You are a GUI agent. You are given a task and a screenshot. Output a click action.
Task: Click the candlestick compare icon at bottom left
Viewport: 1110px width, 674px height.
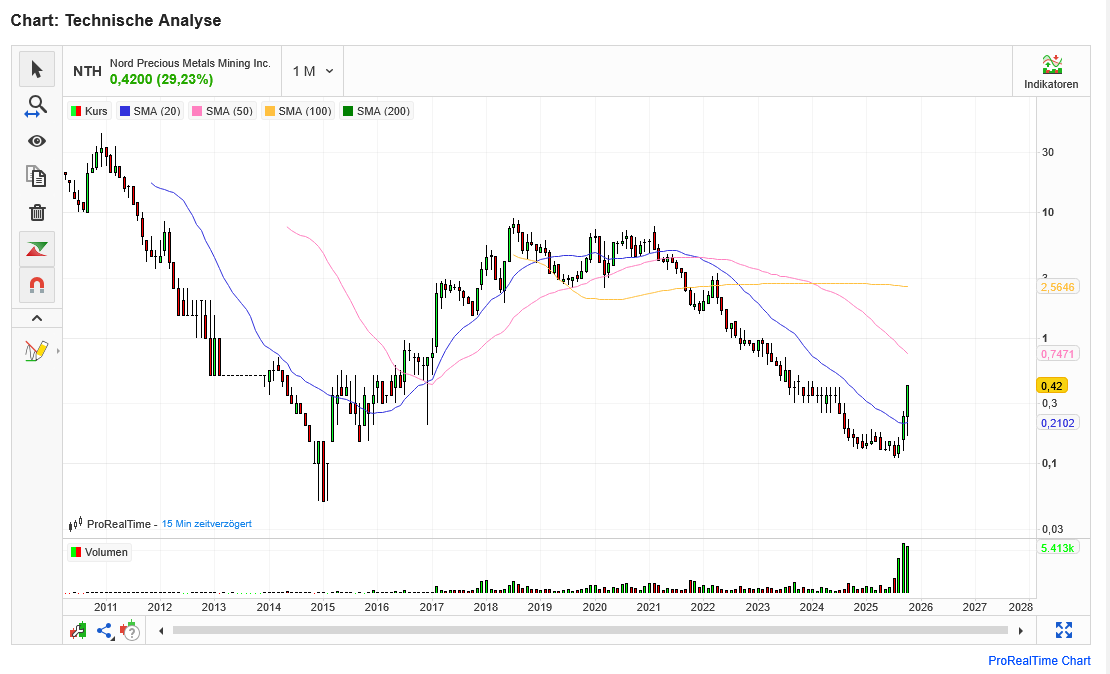tap(78, 631)
